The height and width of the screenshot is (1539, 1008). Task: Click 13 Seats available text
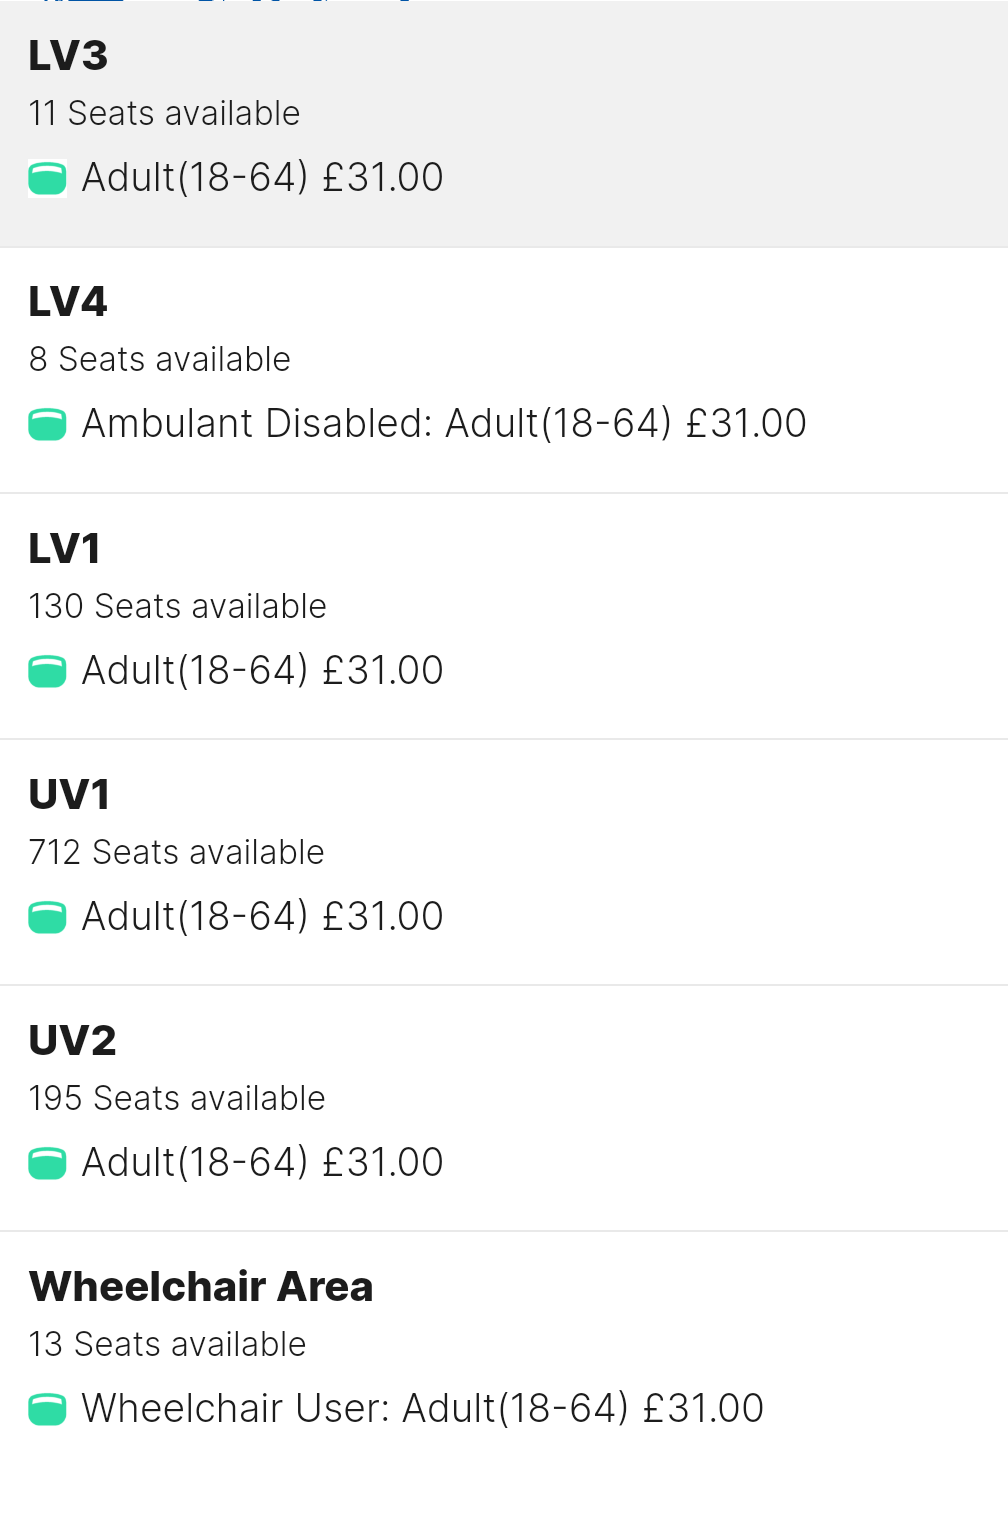pos(167,1345)
